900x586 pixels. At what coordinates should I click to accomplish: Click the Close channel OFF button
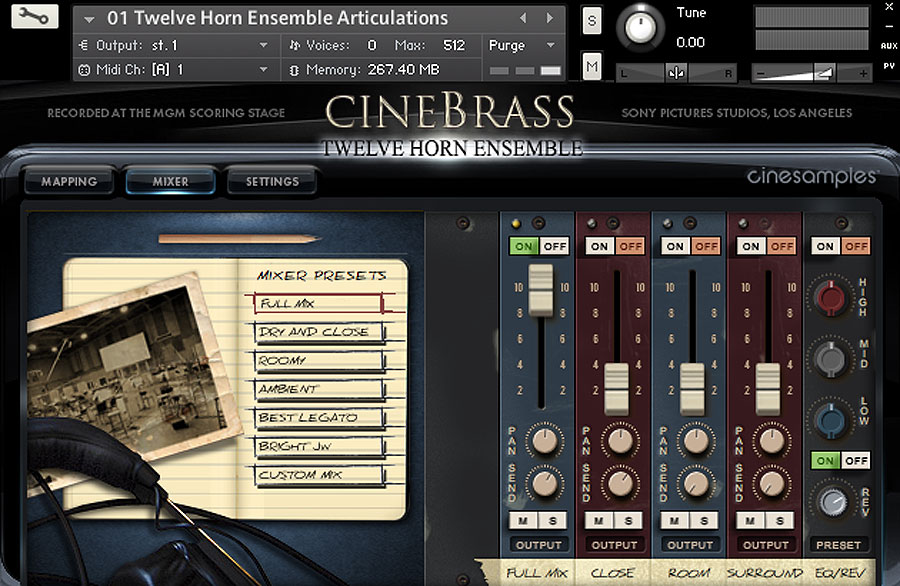click(x=630, y=246)
